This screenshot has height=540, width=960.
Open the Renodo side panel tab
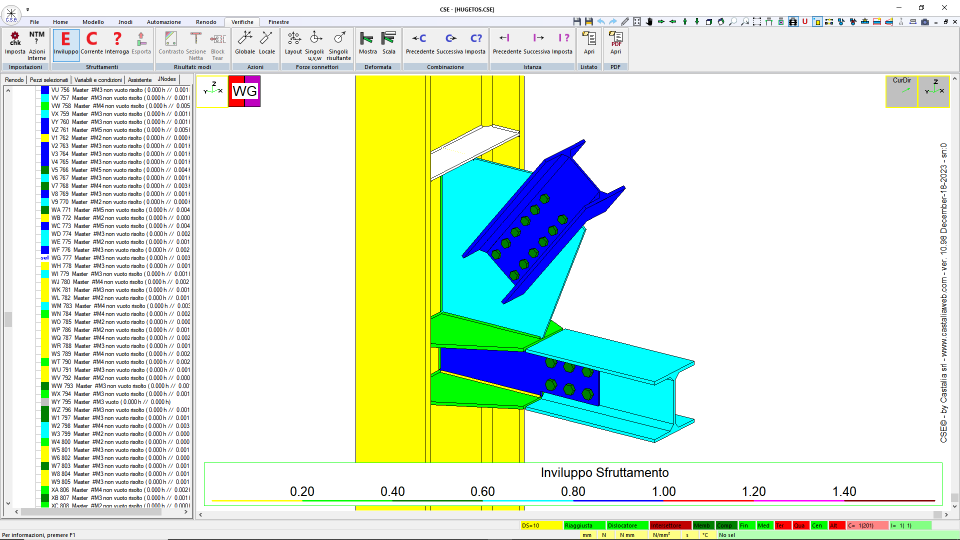tap(14, 80)
